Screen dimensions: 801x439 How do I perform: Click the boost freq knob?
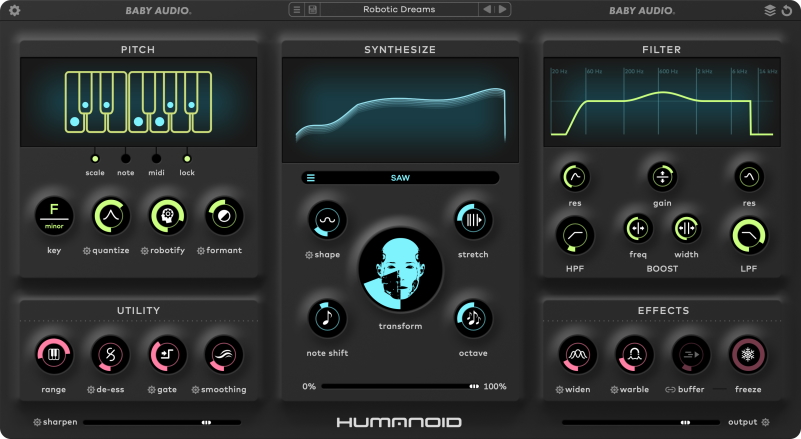[638, 228]
